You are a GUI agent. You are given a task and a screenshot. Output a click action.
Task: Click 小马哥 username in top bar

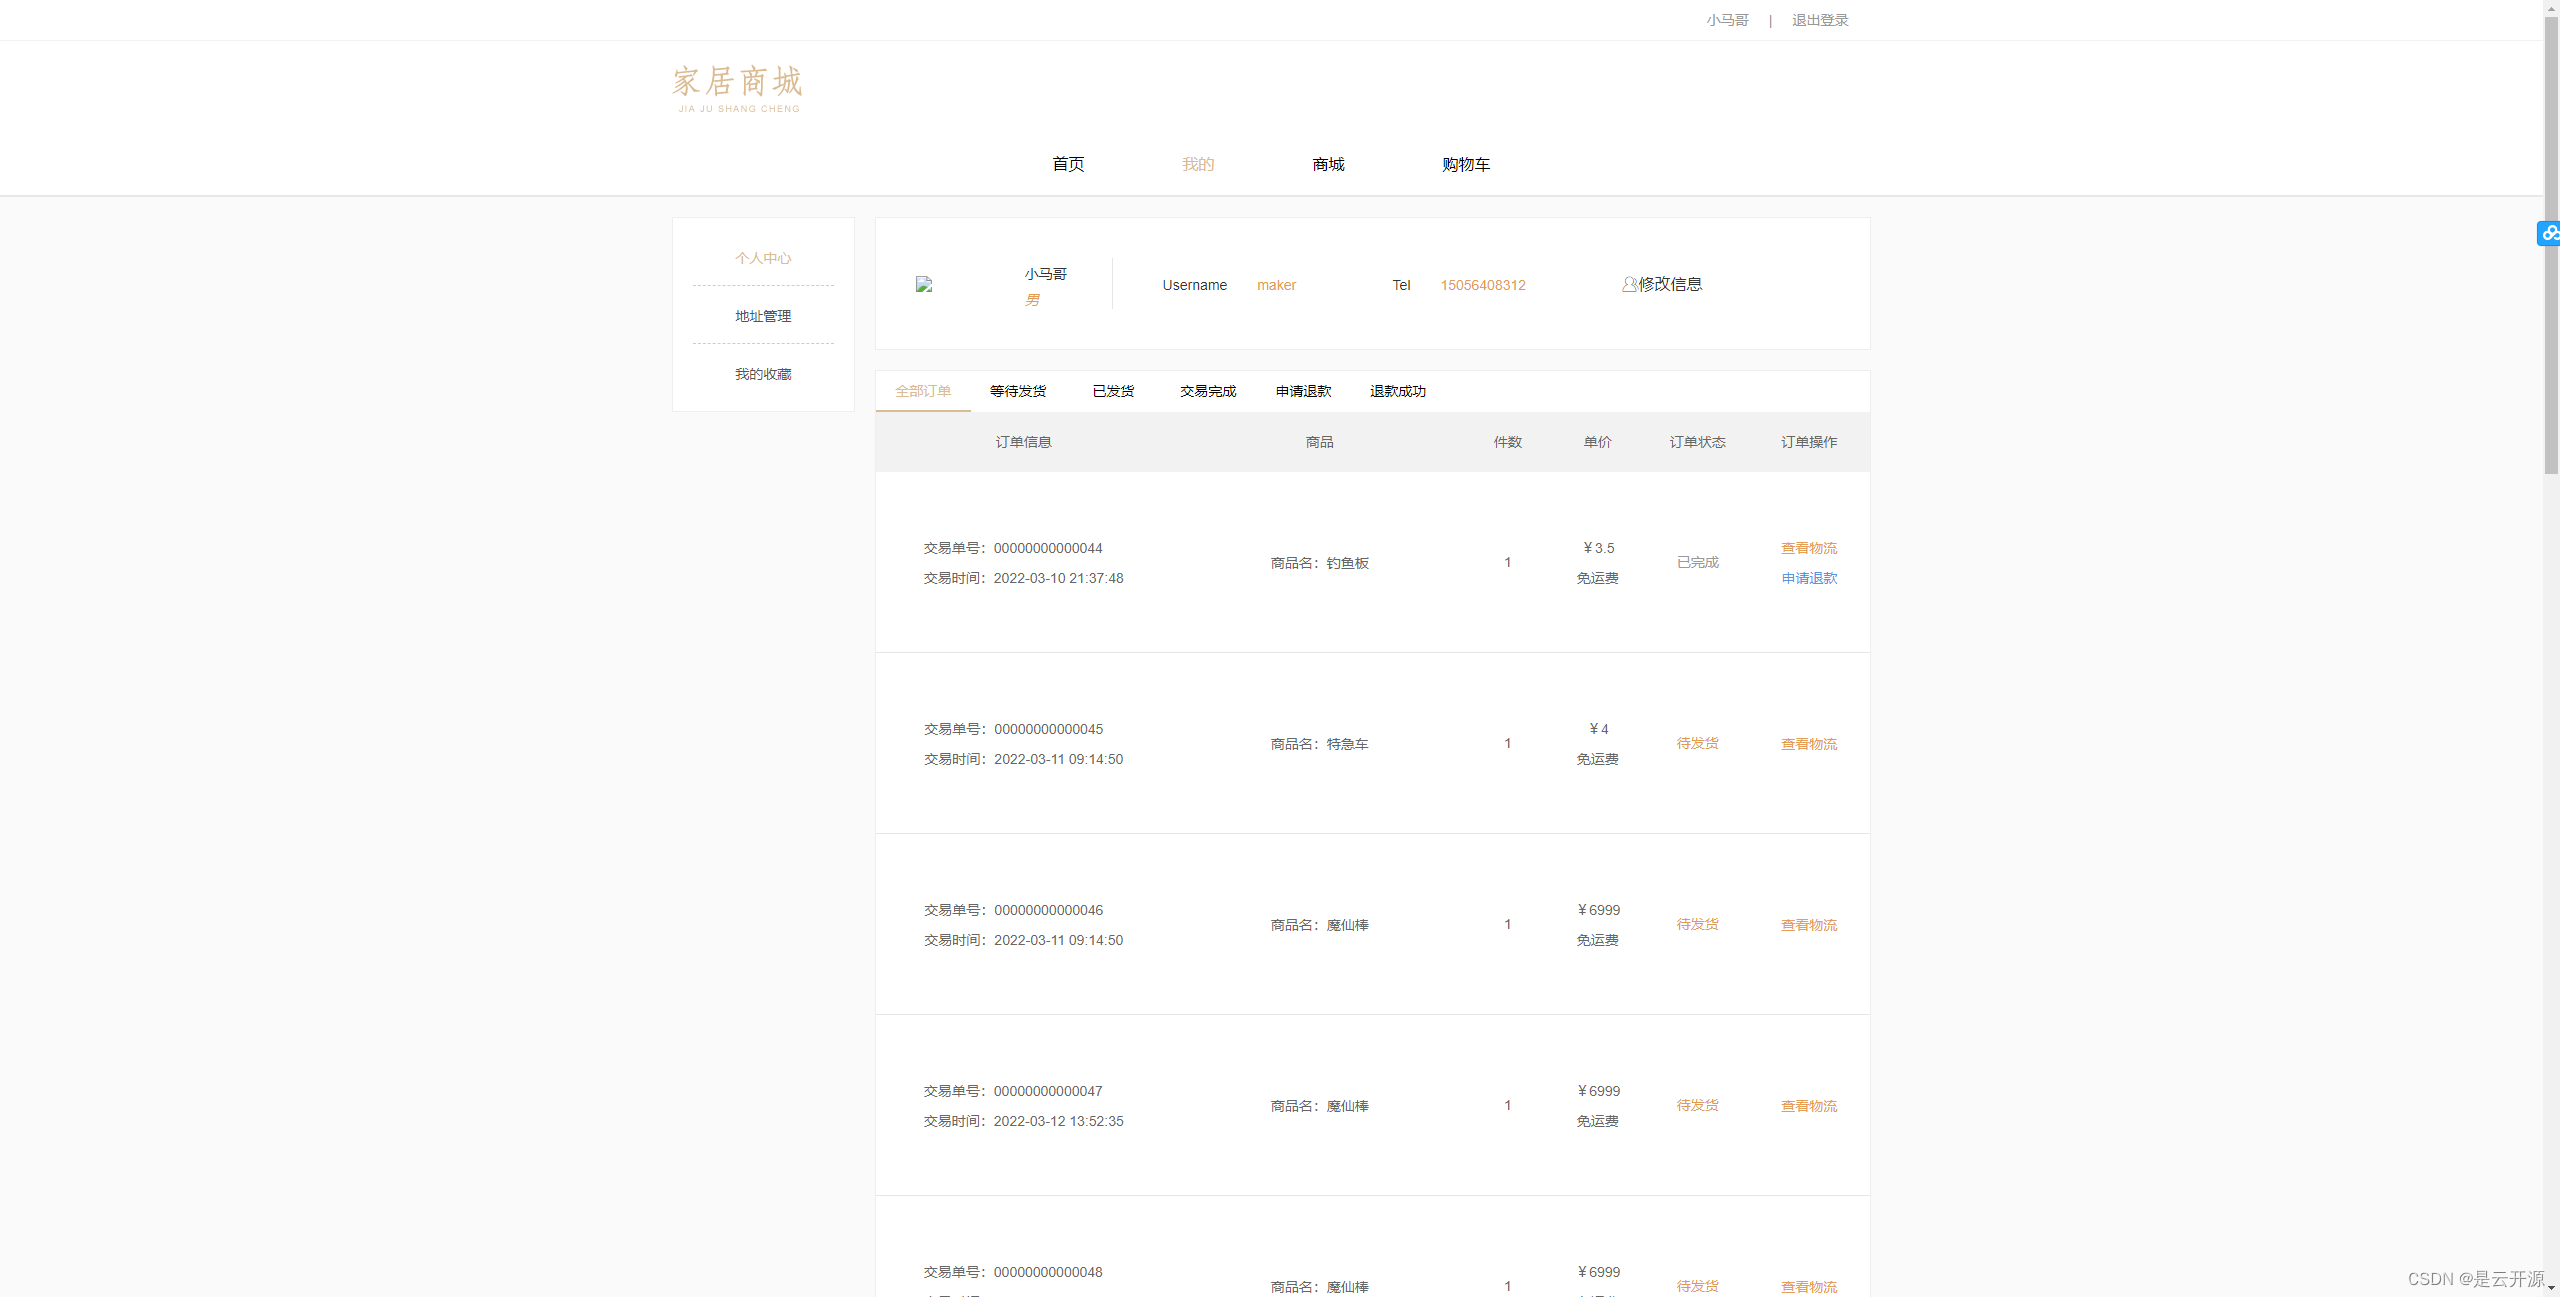pyautogui.click(x=1727, y=20)
